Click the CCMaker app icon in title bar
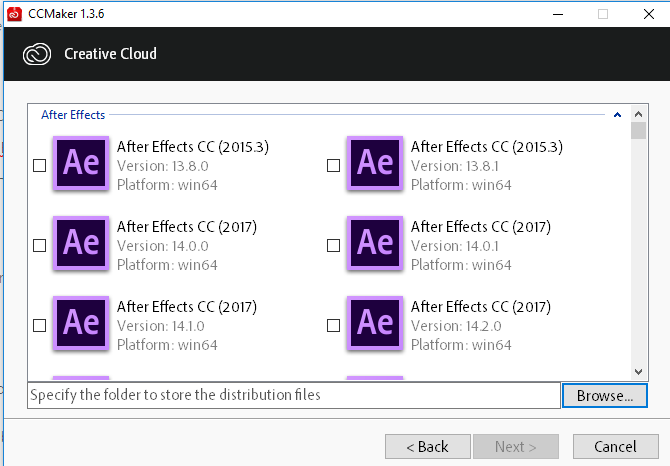Viewport: 670px width, 466px height. tap(14, 14)
